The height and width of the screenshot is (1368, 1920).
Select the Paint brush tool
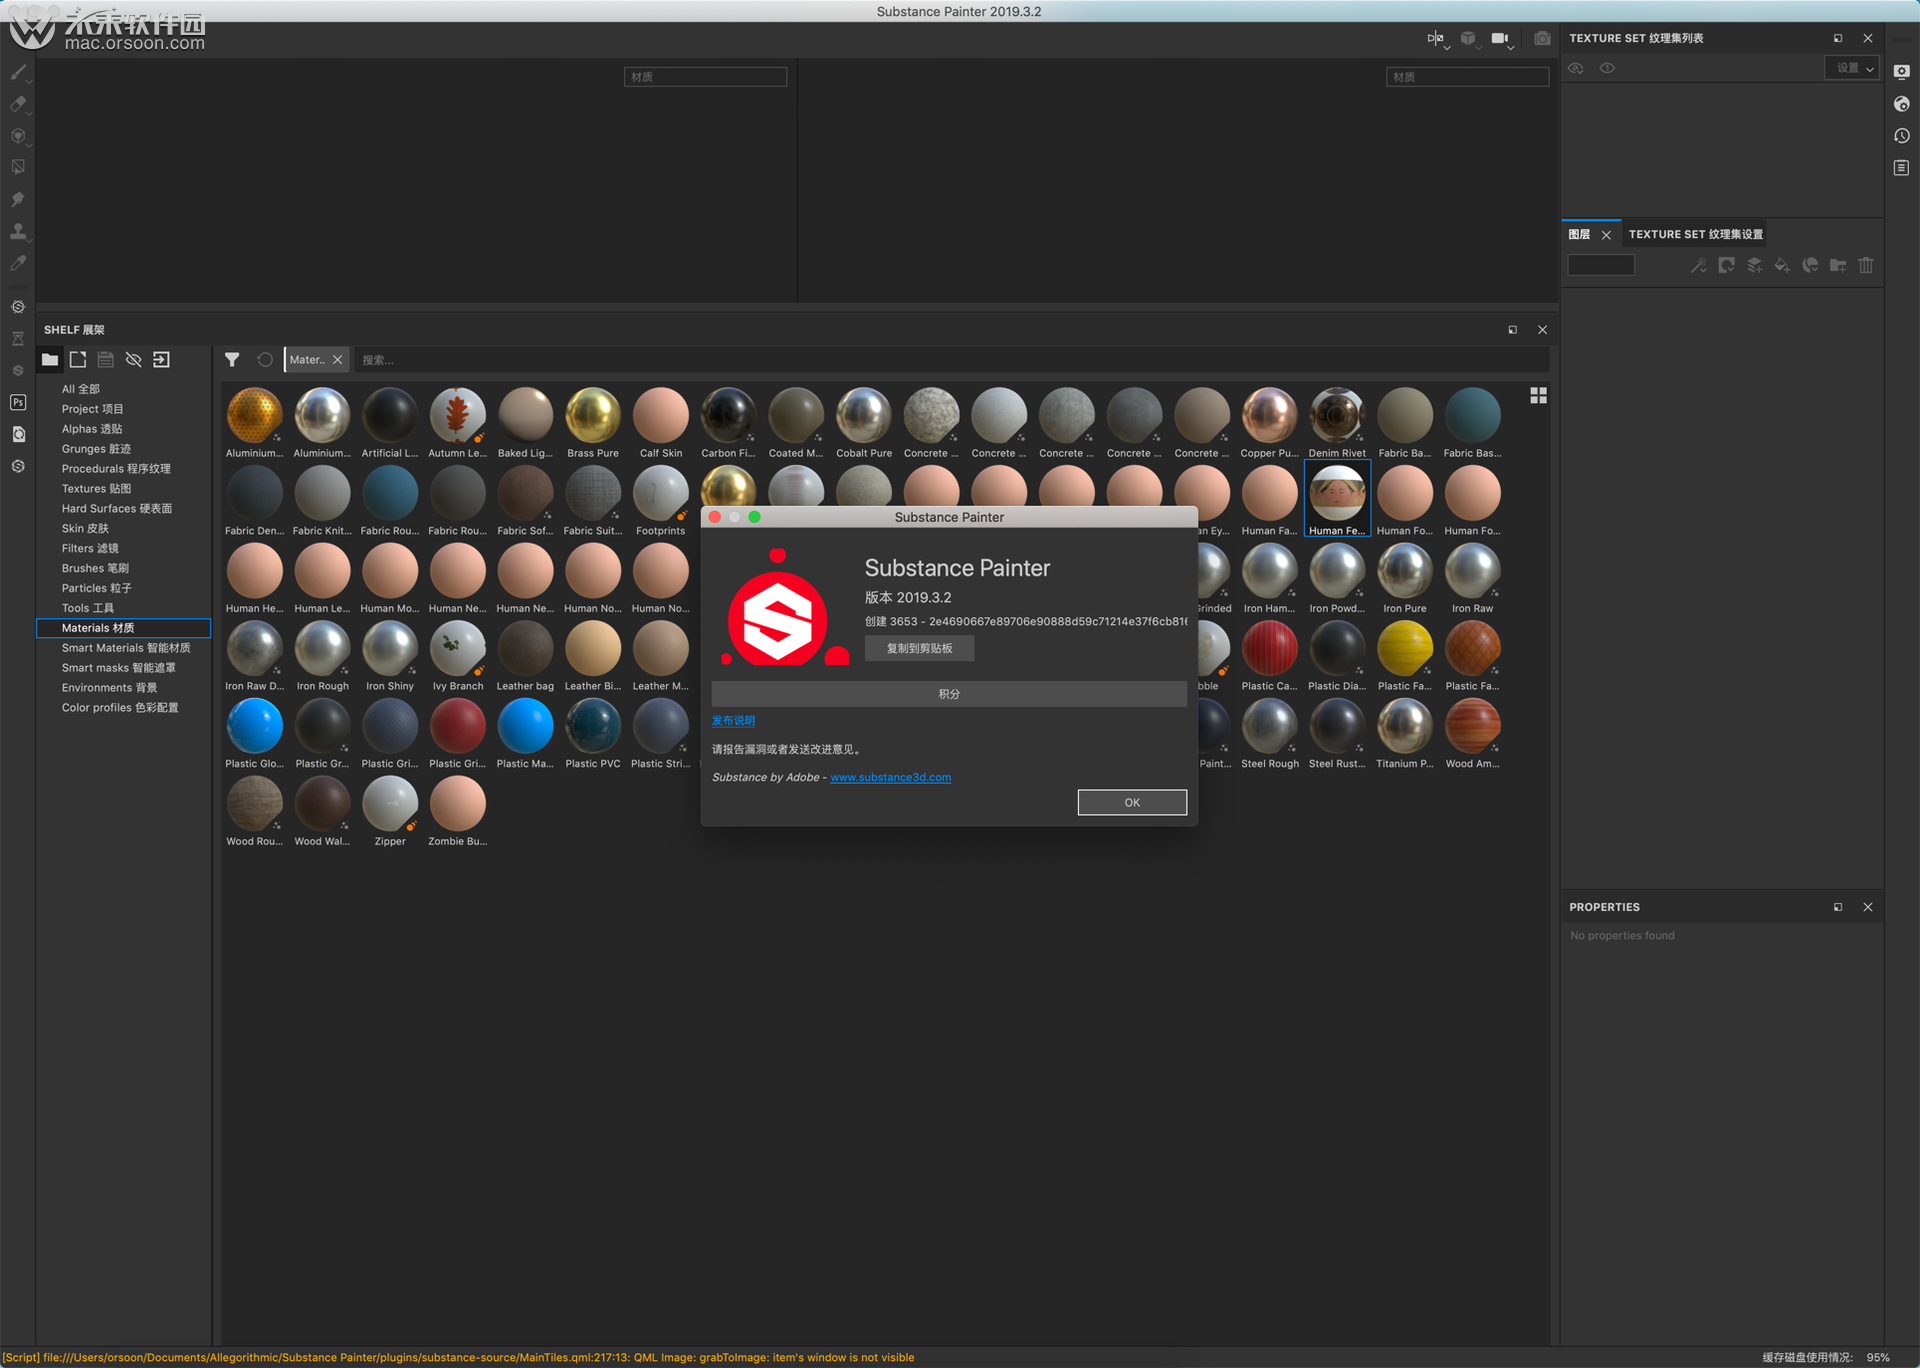(x=18, y=72)
